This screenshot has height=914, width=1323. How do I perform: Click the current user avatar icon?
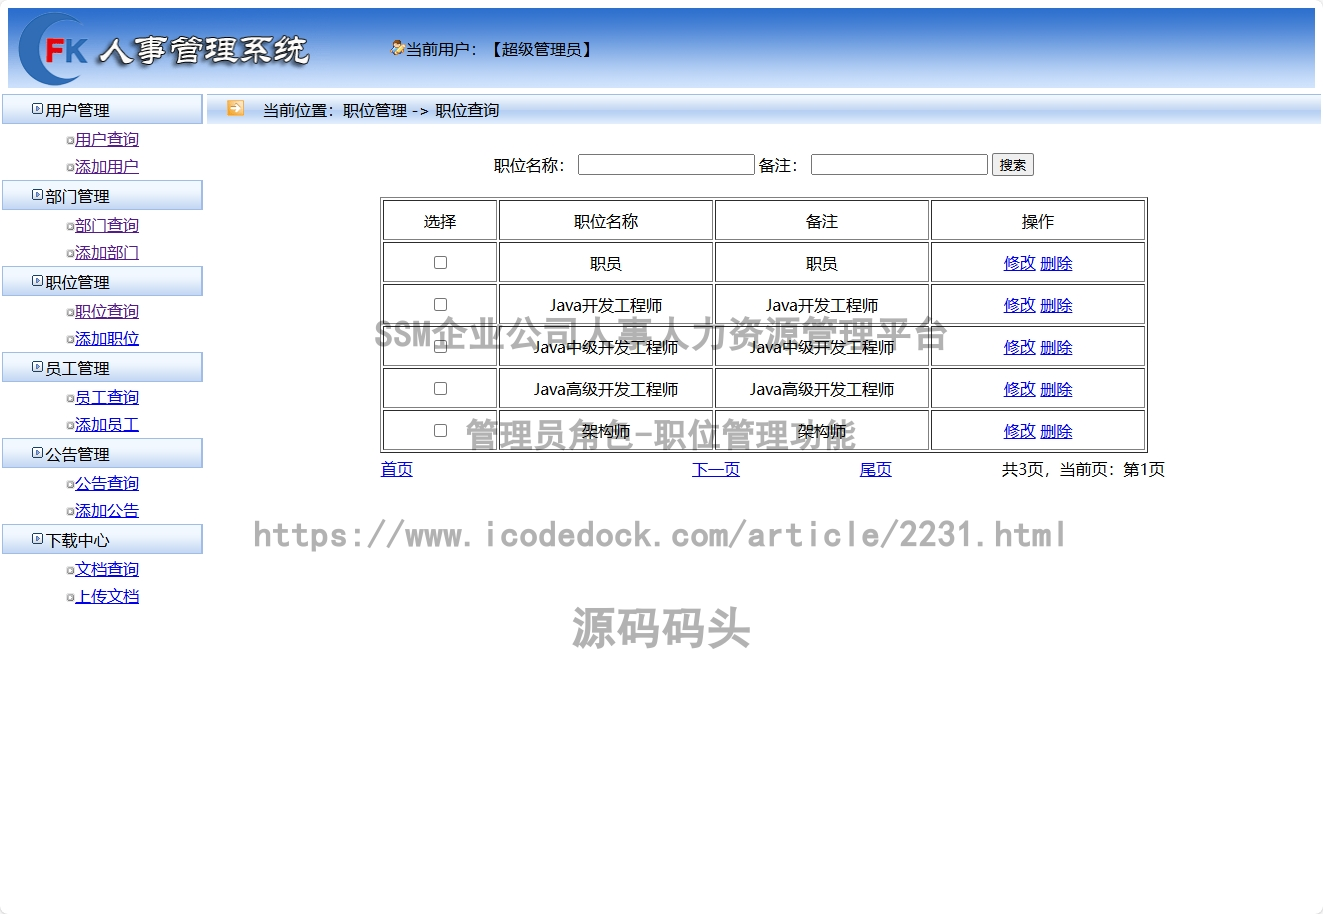(x=397, y=48)
